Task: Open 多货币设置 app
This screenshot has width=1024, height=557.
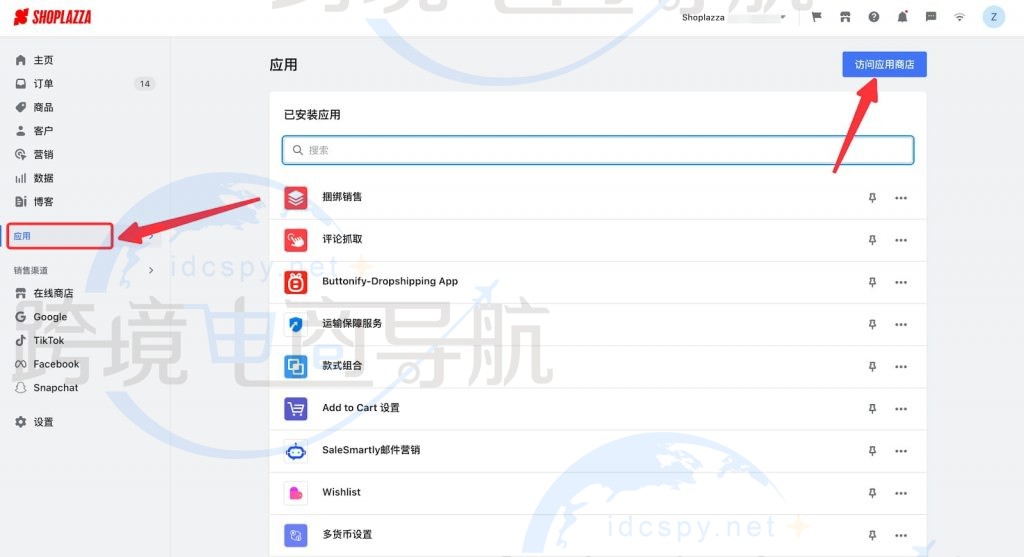Action: click(347, 534)
